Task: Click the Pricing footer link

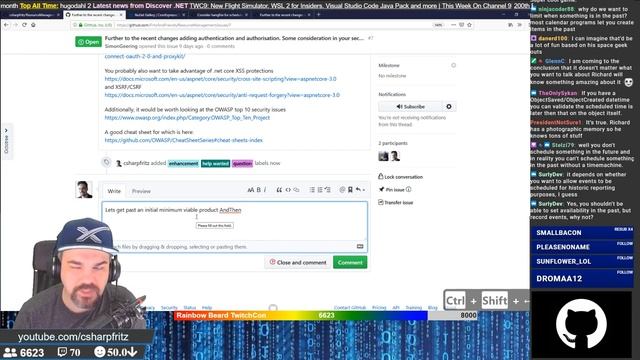Action: click(x=379, y=307)
